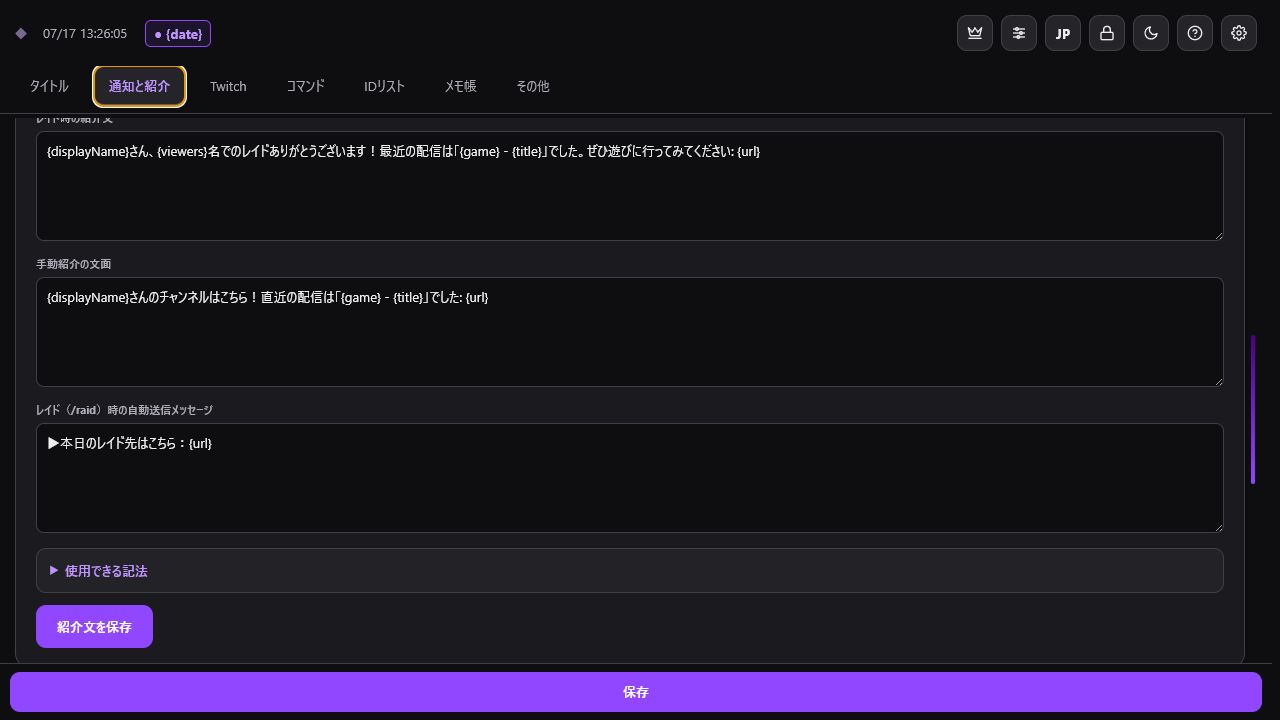Open the メモ帳 tab
Screen dimensions: 1280x720
460,86
